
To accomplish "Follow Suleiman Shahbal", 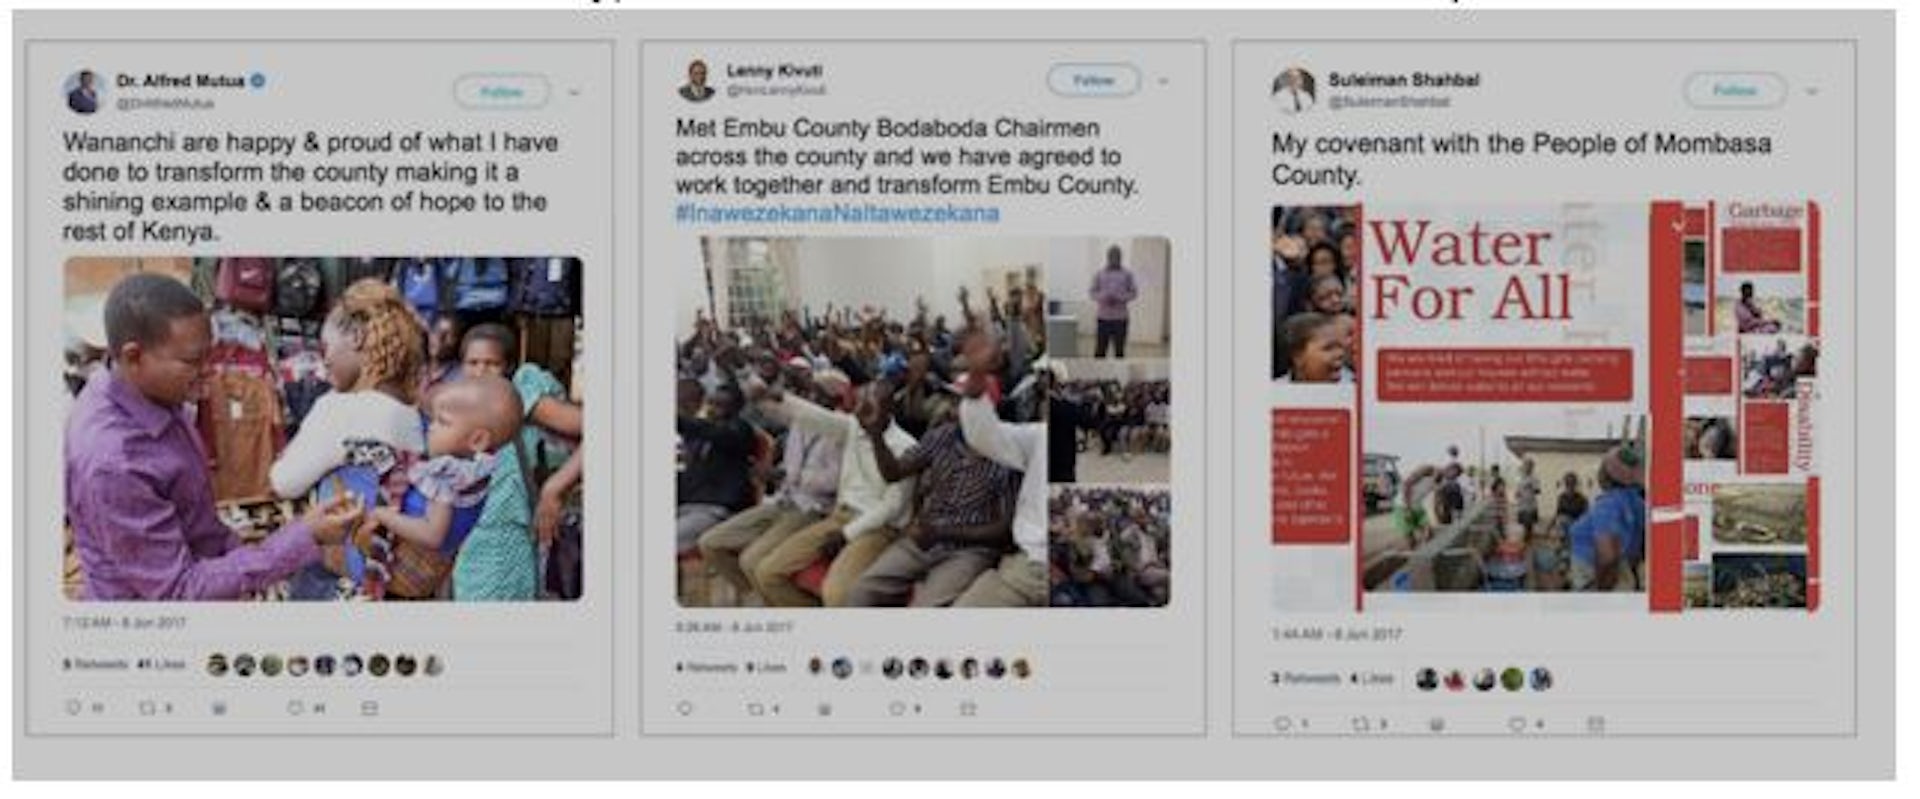I will tap(1734, 90).
